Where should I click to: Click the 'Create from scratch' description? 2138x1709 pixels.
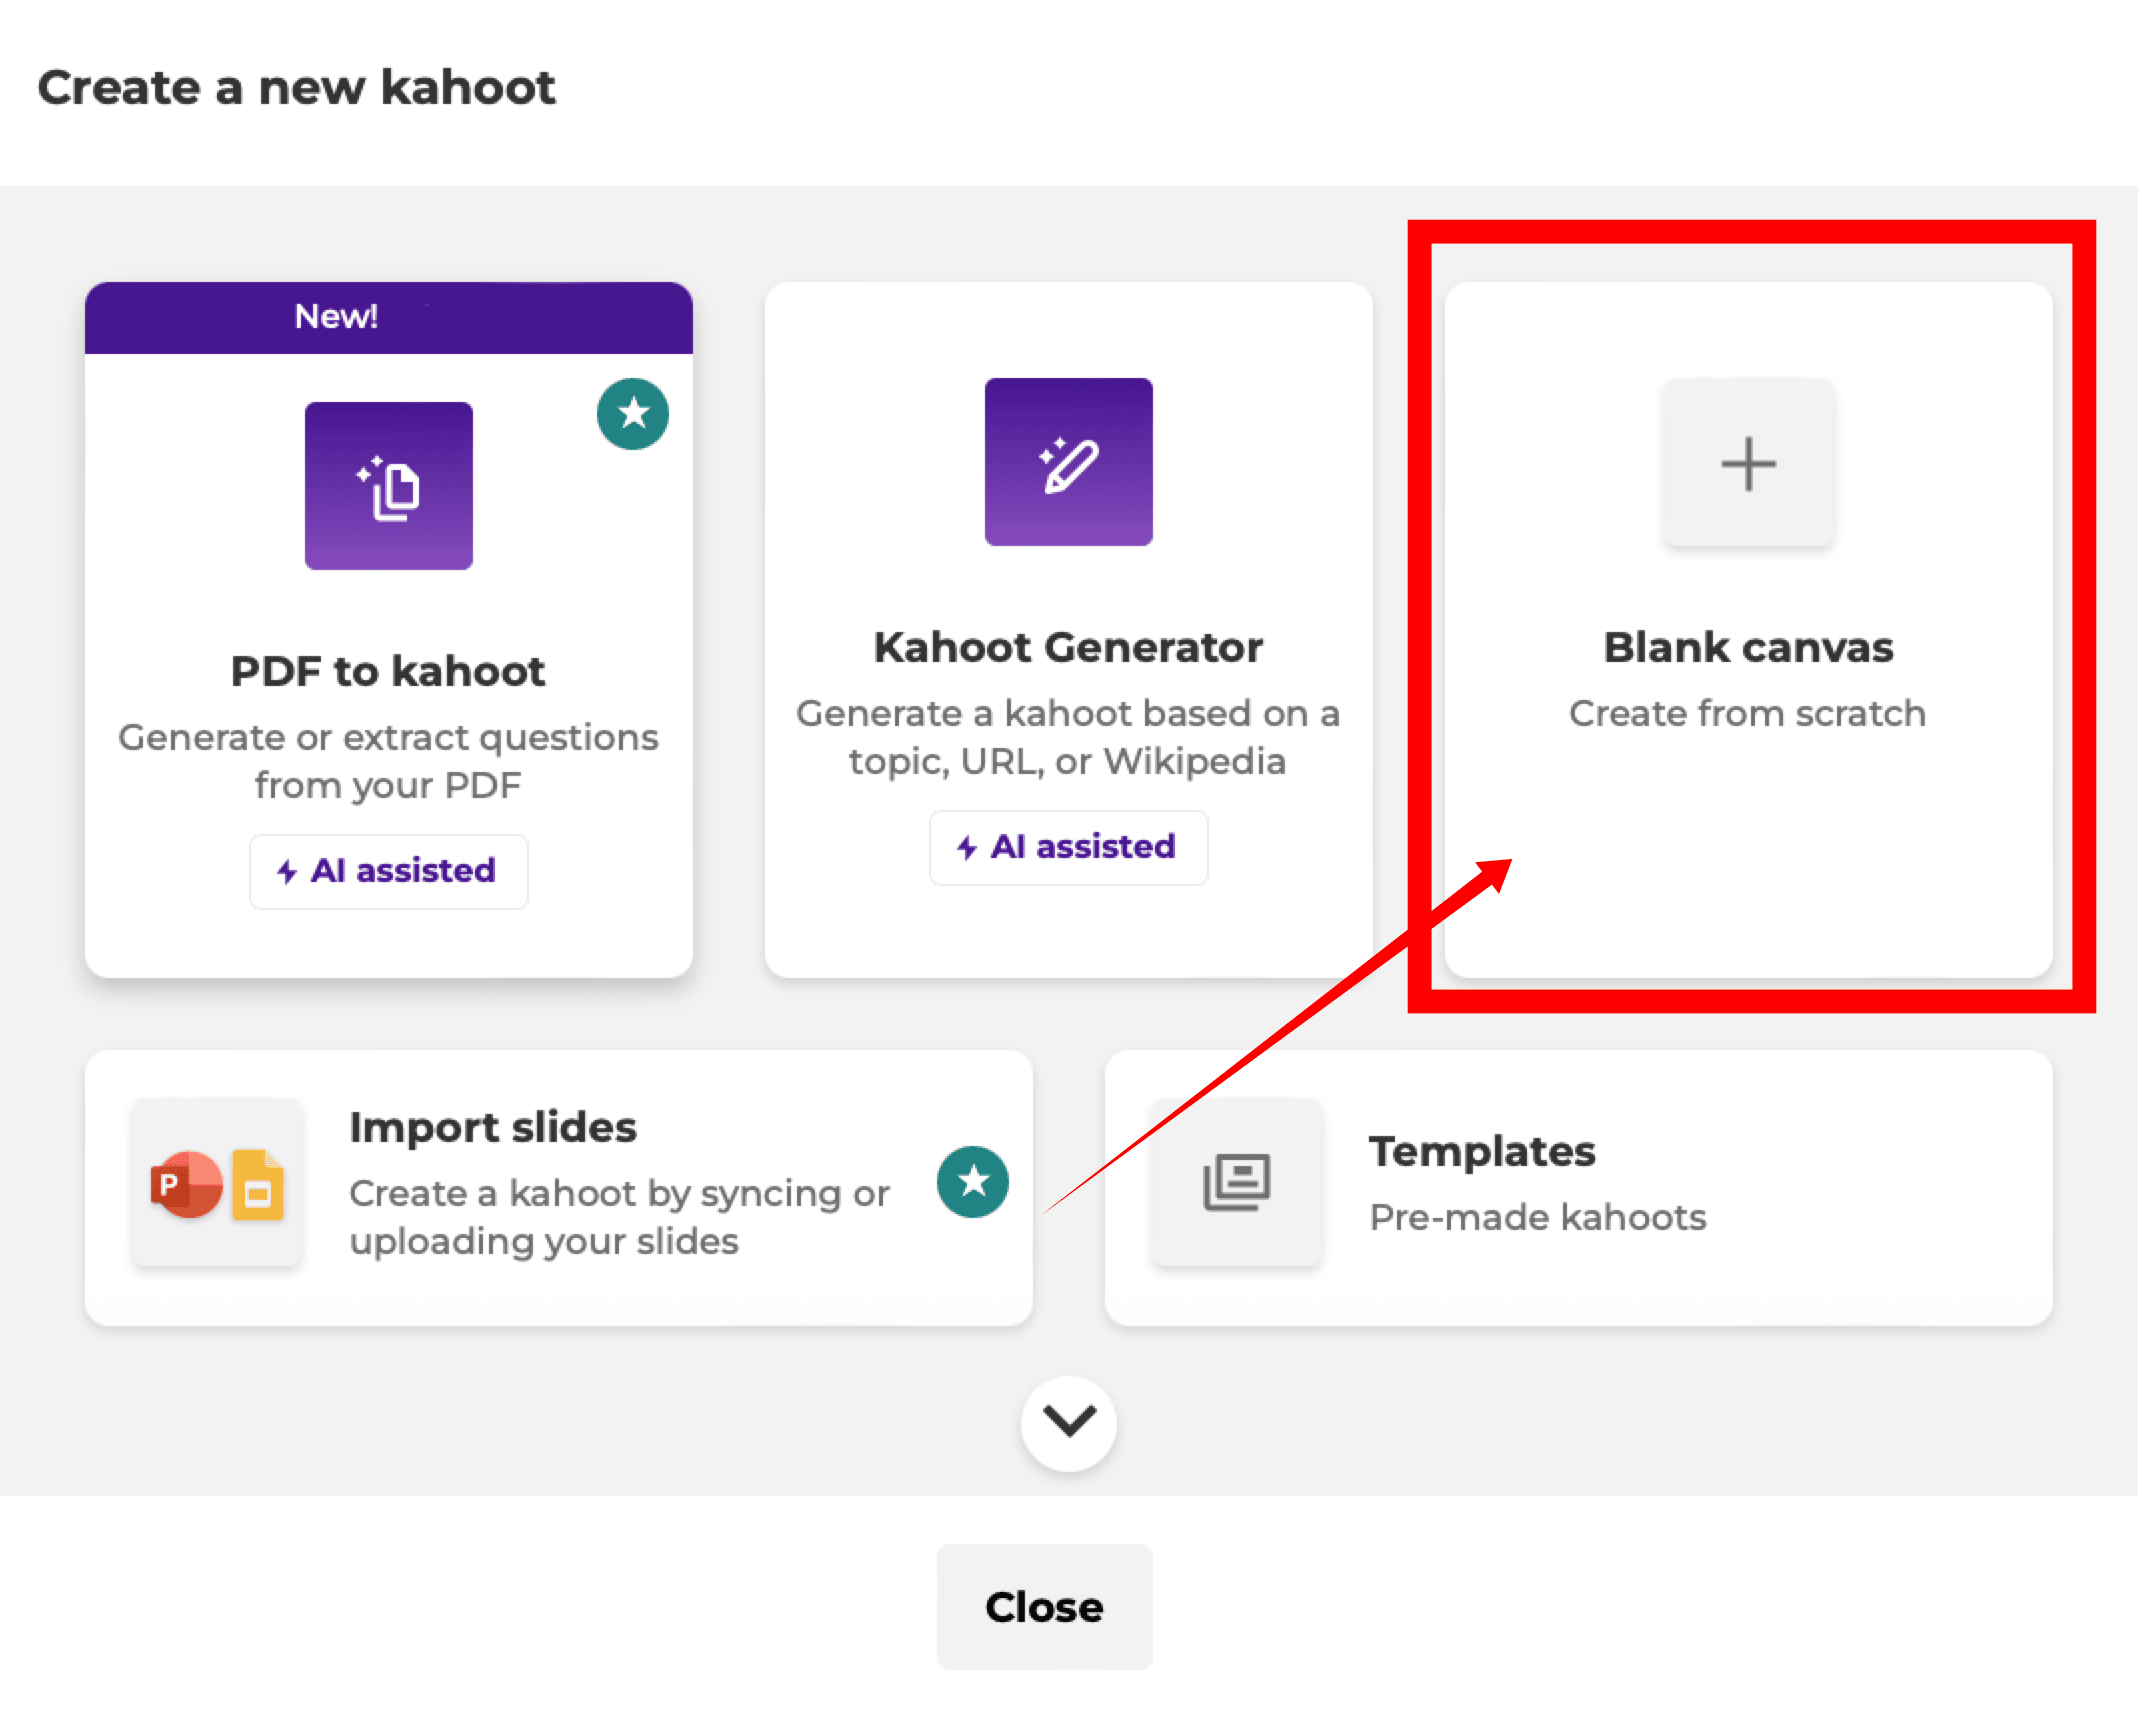pos(1748,713)
